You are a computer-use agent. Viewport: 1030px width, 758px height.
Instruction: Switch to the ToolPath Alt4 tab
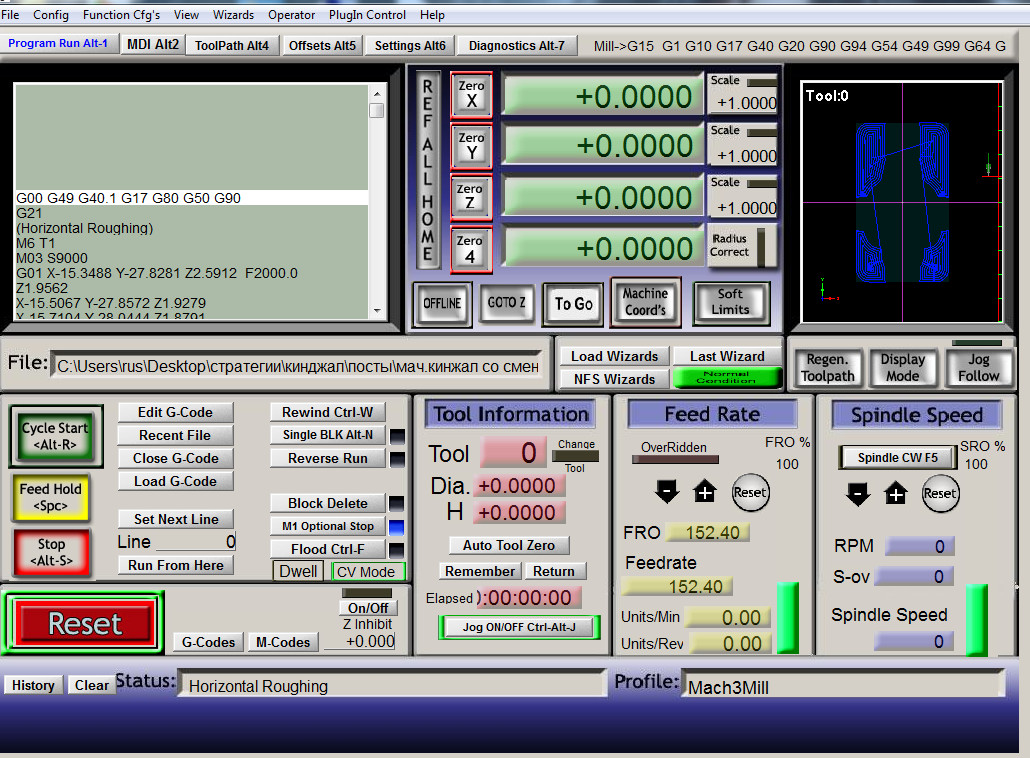(x=231, y=45)
